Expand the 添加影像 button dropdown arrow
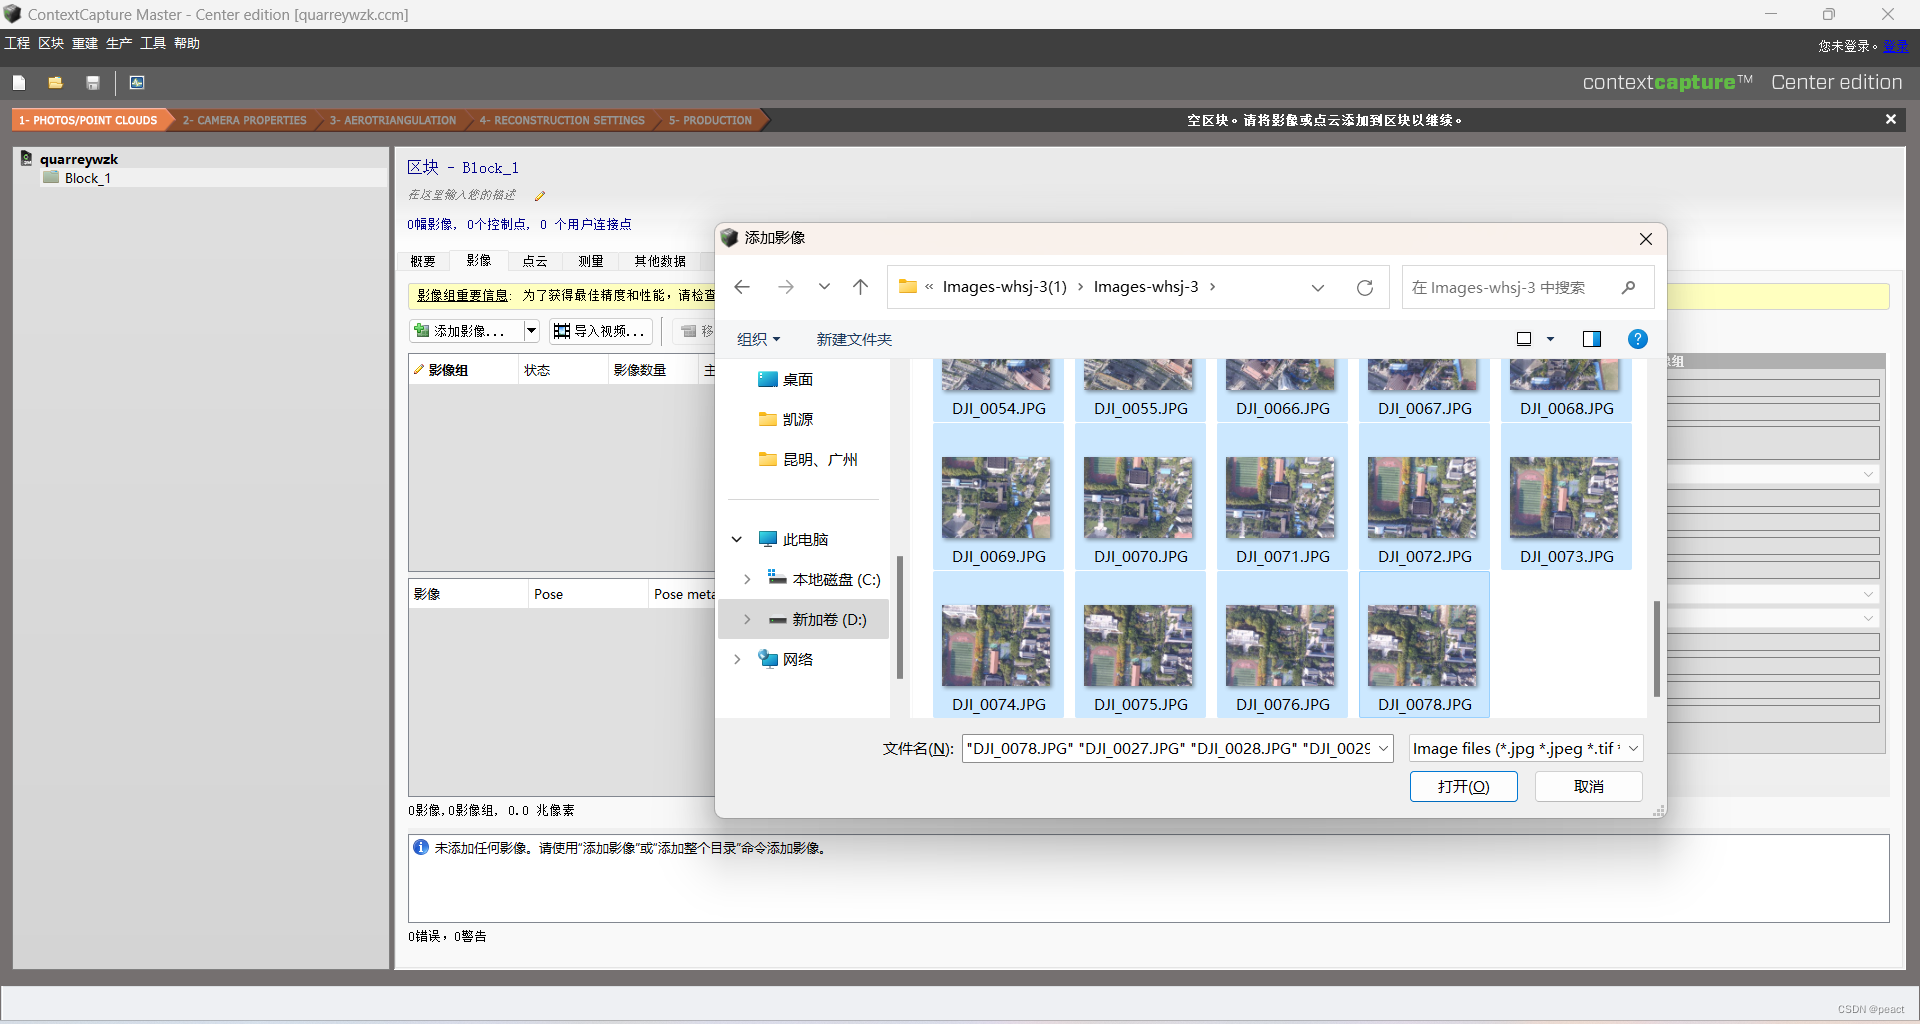This screenshot has width=1920, height=1024. (531, 330)
